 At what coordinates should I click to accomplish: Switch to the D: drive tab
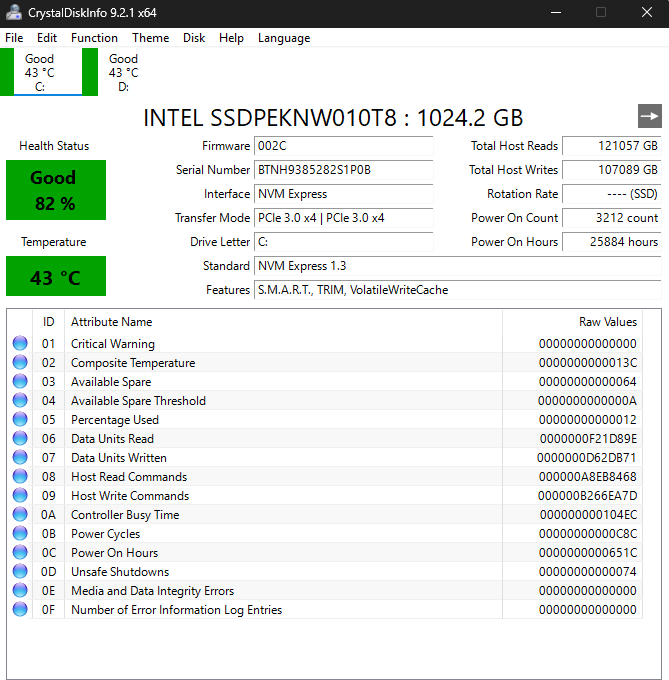[x=123, y=72]
